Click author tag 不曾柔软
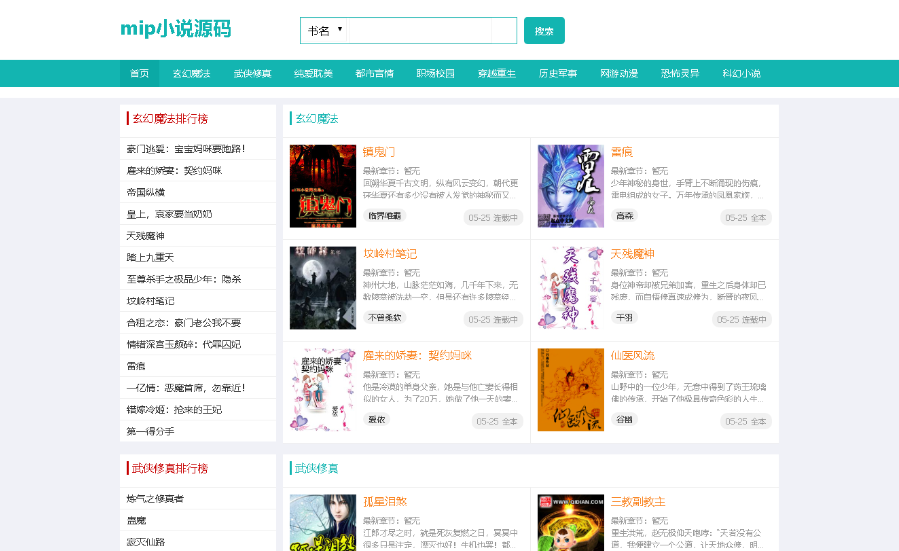 click(x=385, y=318)
